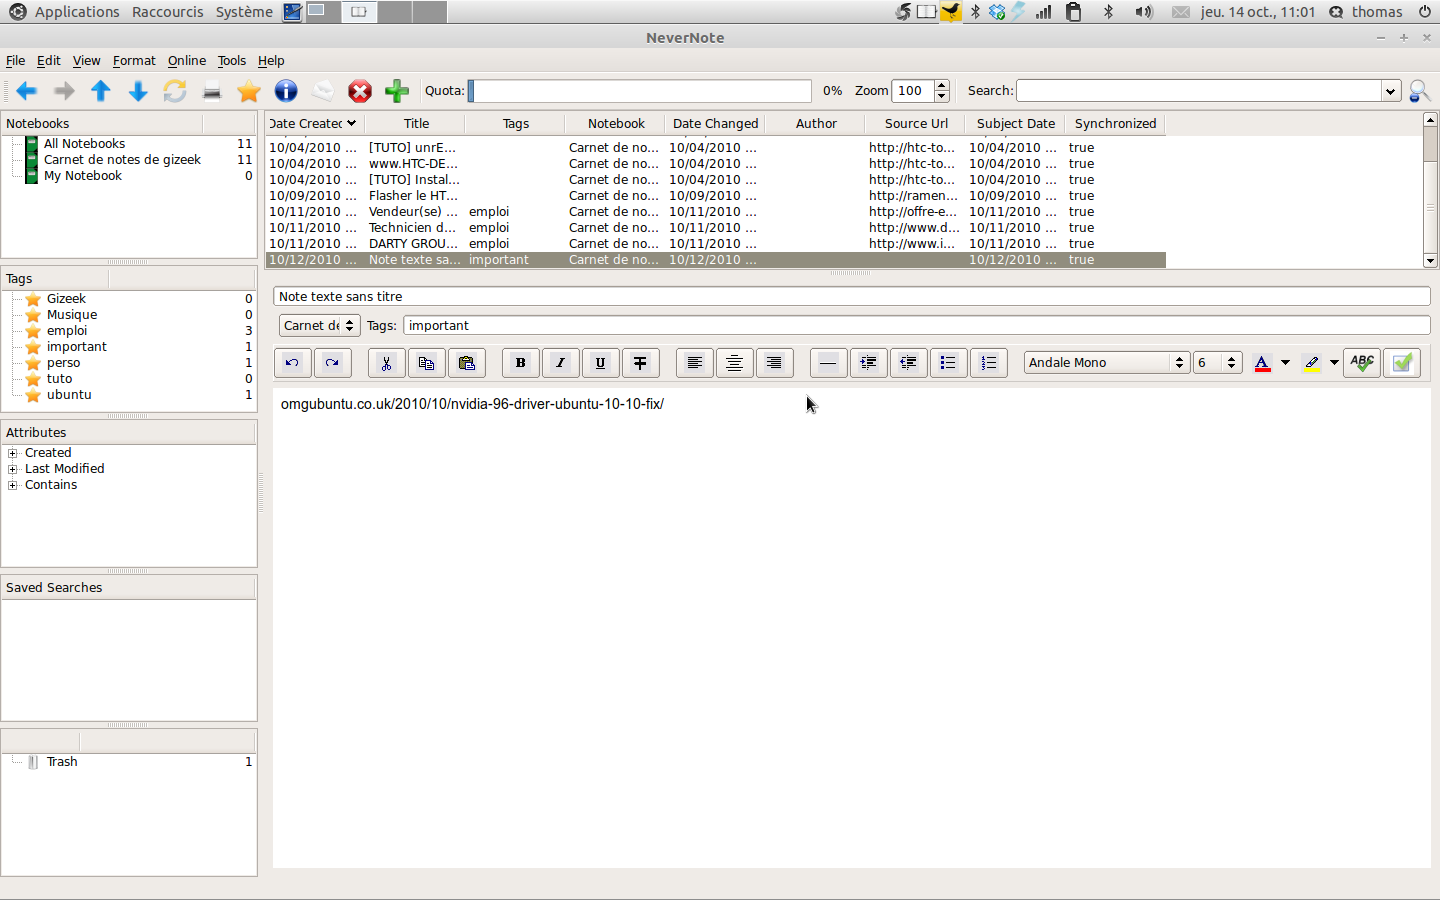Screen dimensions: 1440x900
Task: Align text left
Action: [x=694, y=363]
